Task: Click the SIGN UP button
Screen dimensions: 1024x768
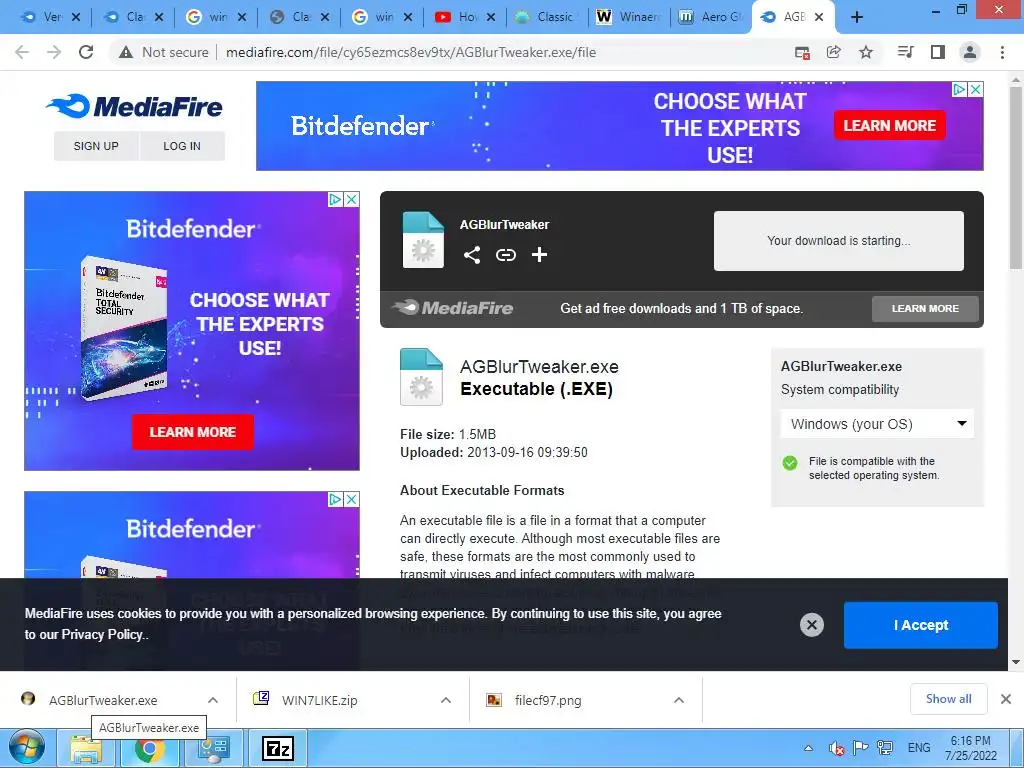Action: (96, 146)
